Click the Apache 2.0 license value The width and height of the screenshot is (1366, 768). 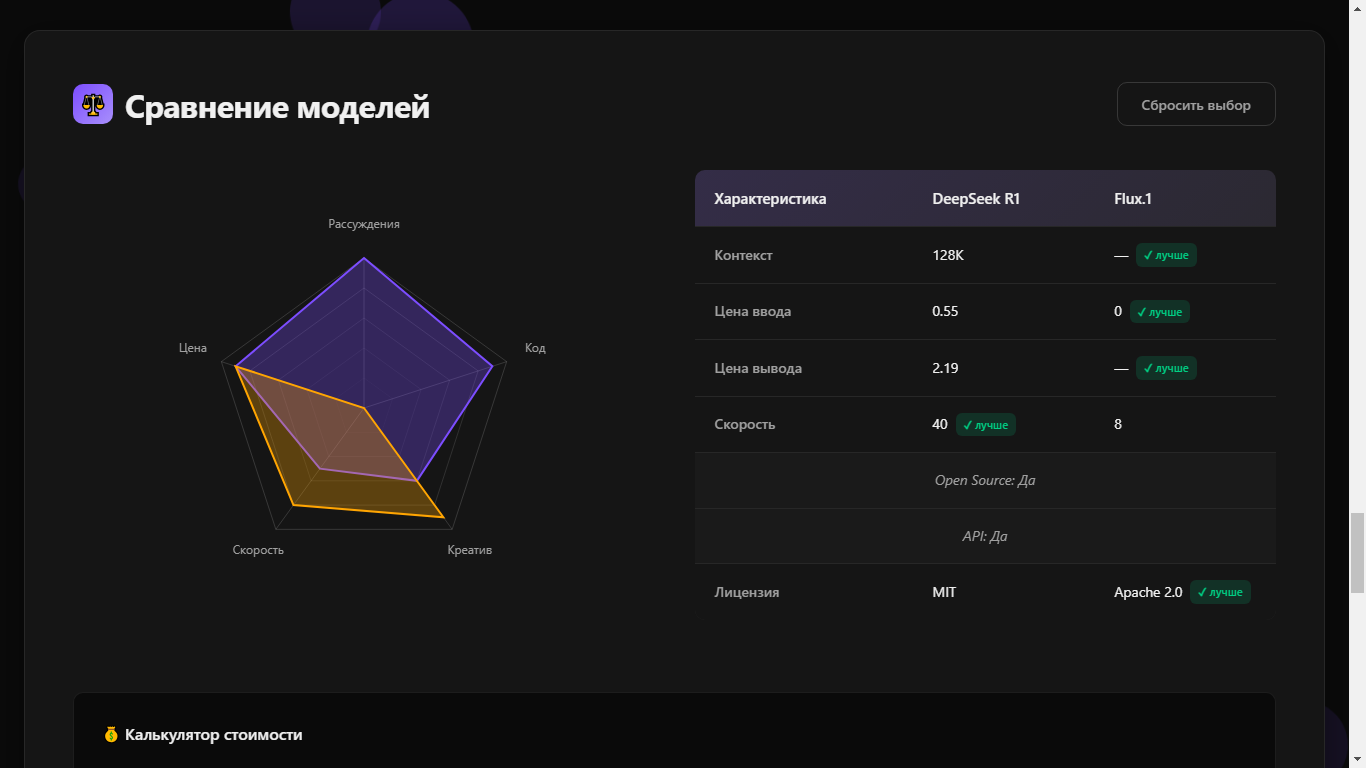point(1148,592)
